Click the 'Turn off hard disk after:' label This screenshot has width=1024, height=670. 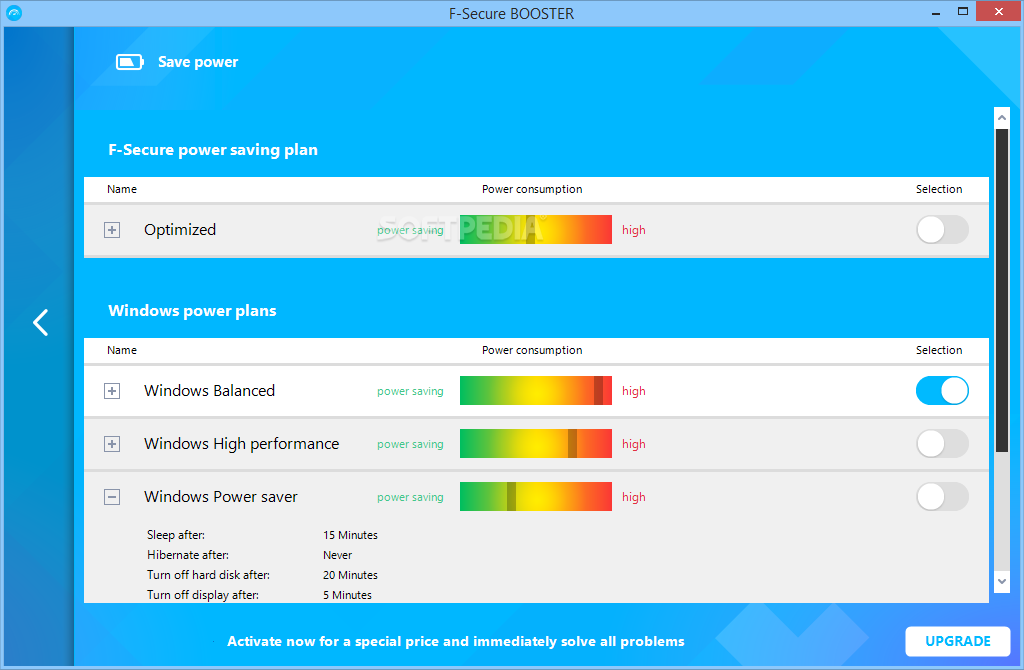pyautogui.click(x=208, y=575)
